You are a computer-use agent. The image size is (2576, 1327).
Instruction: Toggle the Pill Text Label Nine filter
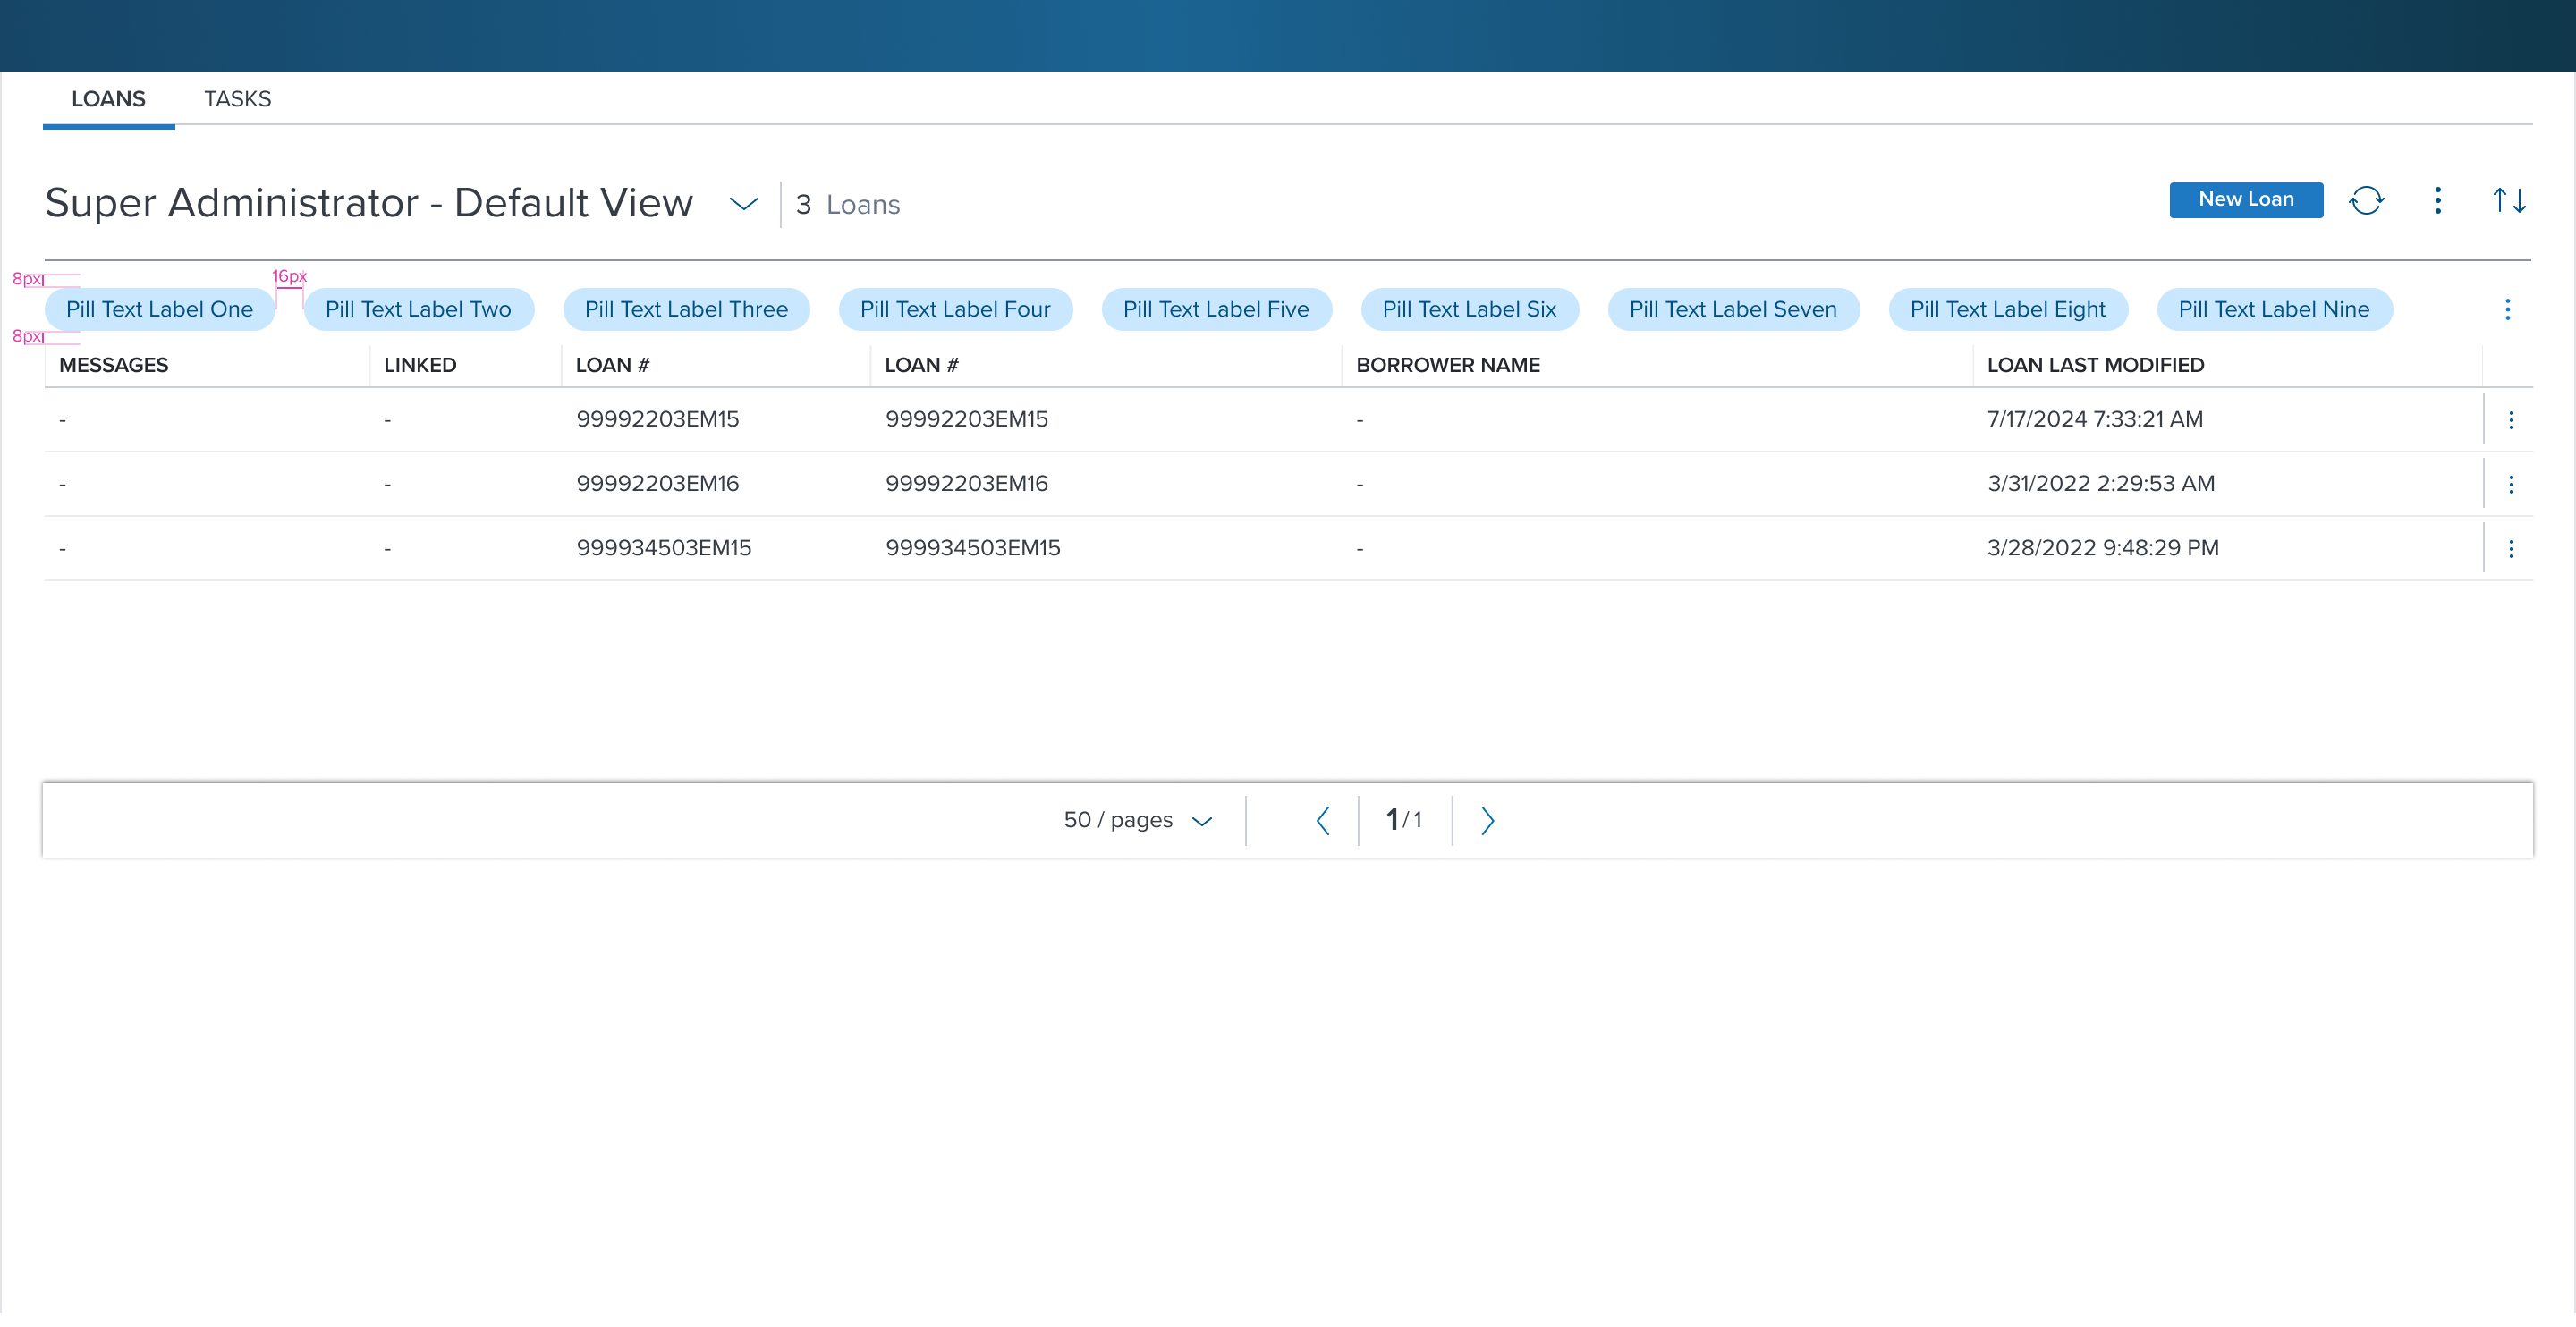tap(2273, 309)
